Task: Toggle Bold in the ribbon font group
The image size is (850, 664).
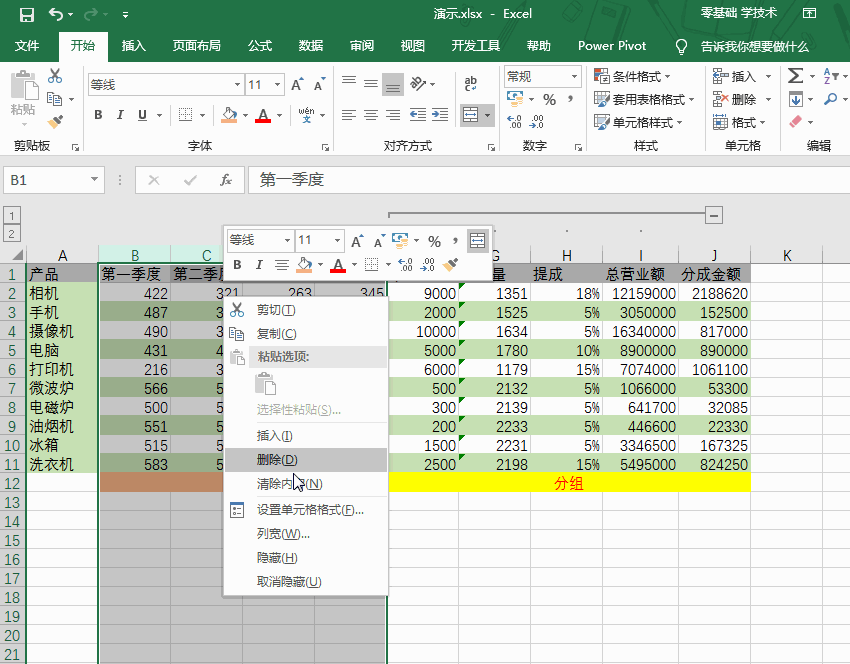Action: [x=98, y=115]
